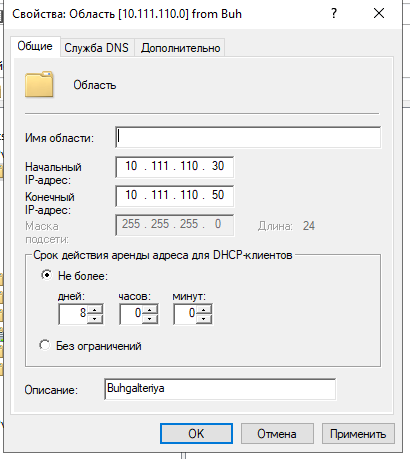Select the 'Общие' tab
This screenshot has width=410, height=459.
coord(35,46)
